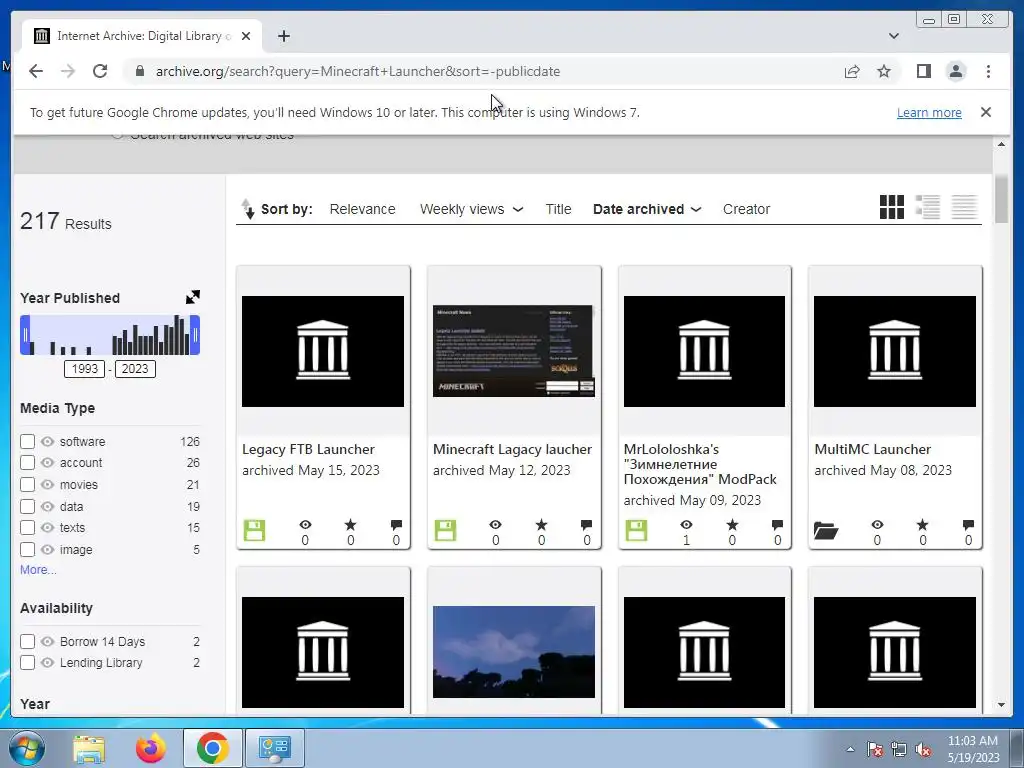1024x768 pixels.
Task: Check the image media type checkbox
Action: coord(27,549)
